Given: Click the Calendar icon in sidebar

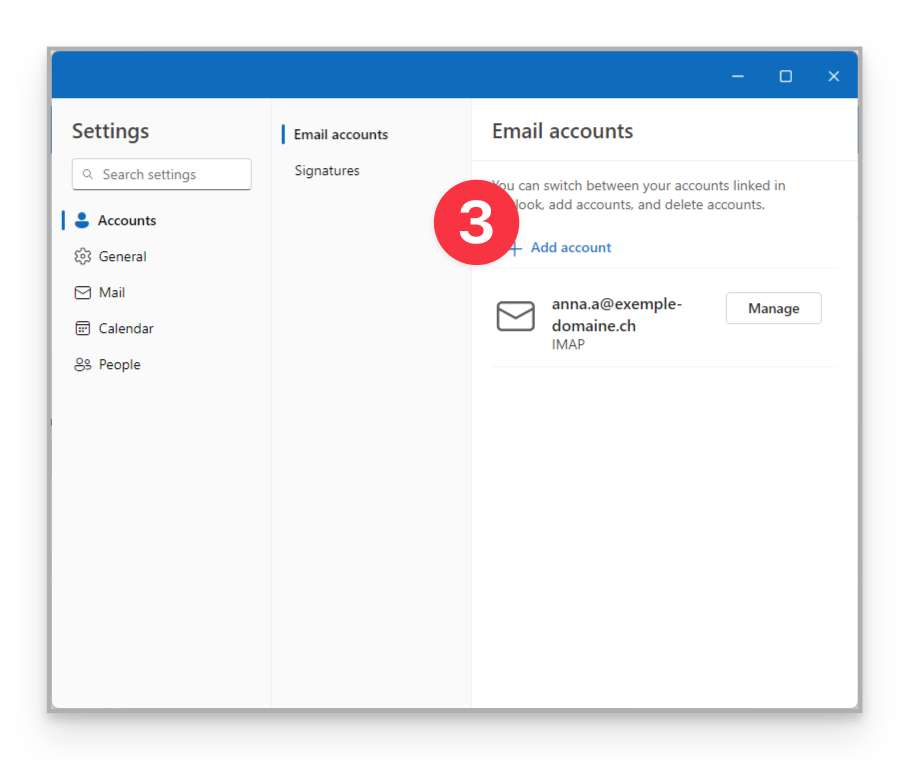Looking at the screenshot, I should click(x=82, y=329).
